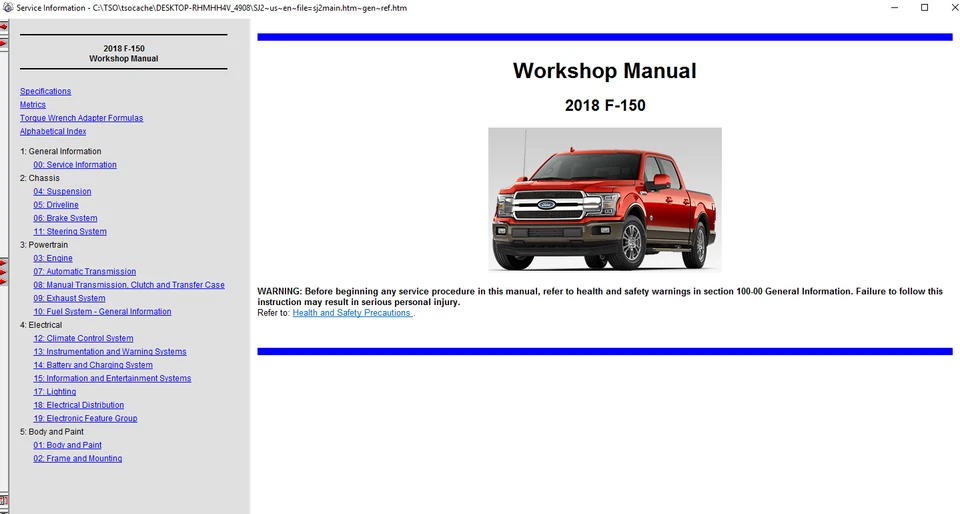Open 08: Manual Transmission, Clutch and Transfer Case

[129, 285]
